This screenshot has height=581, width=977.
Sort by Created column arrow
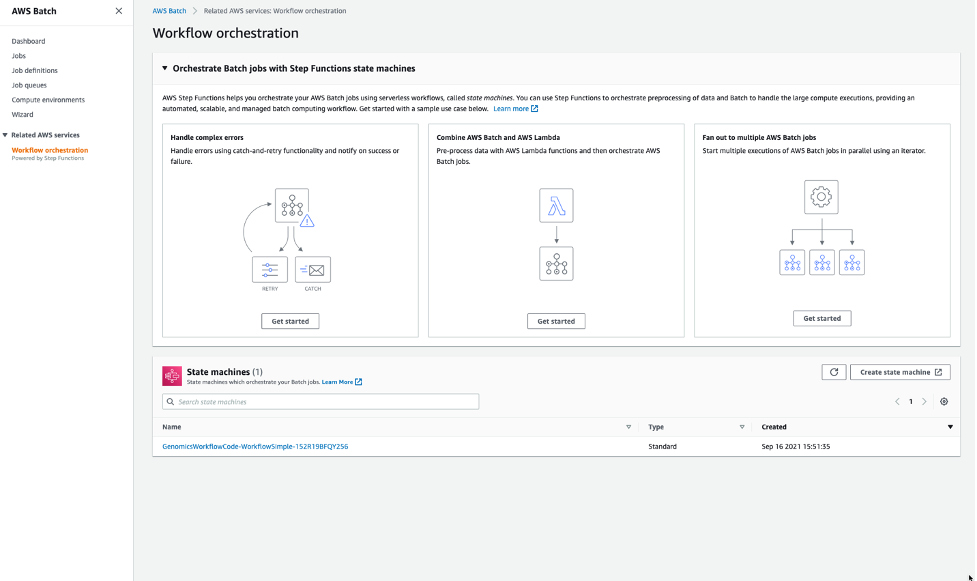[950, 427]
